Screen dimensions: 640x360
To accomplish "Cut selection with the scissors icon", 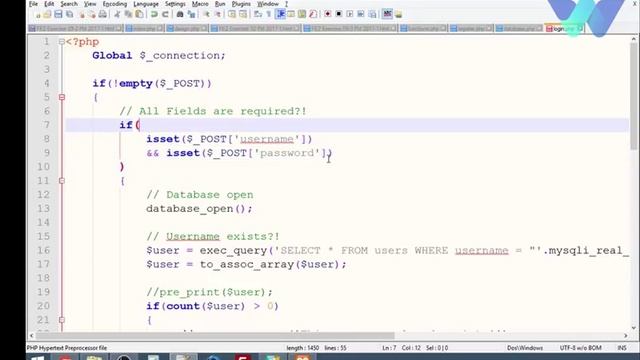I will (118, 14).
